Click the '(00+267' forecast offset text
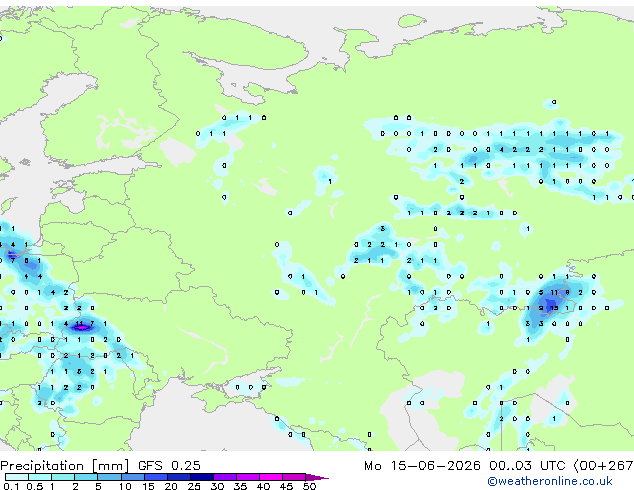Screen dimensions: 634x490 coord(603,466)
